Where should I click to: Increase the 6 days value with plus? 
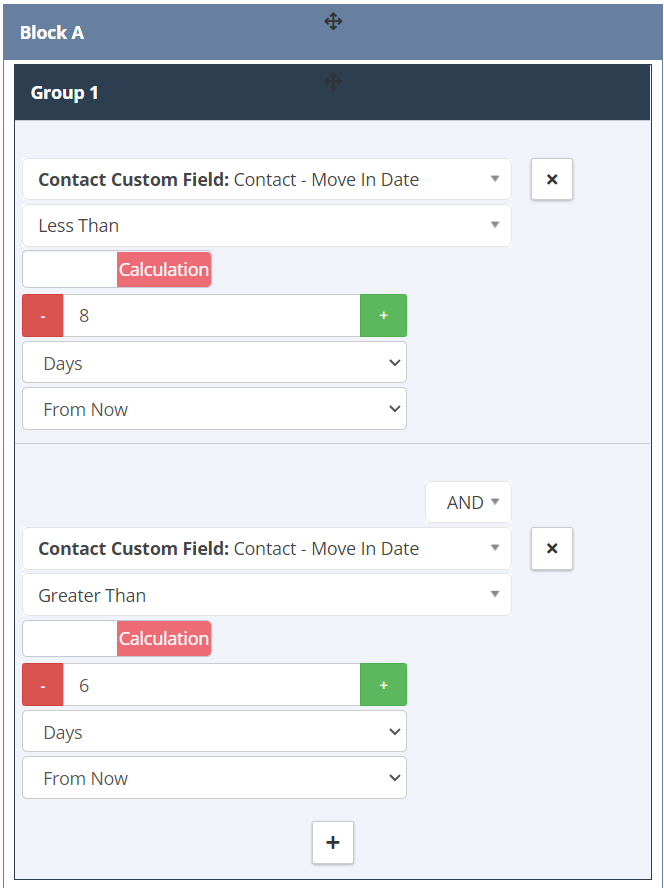384,685
